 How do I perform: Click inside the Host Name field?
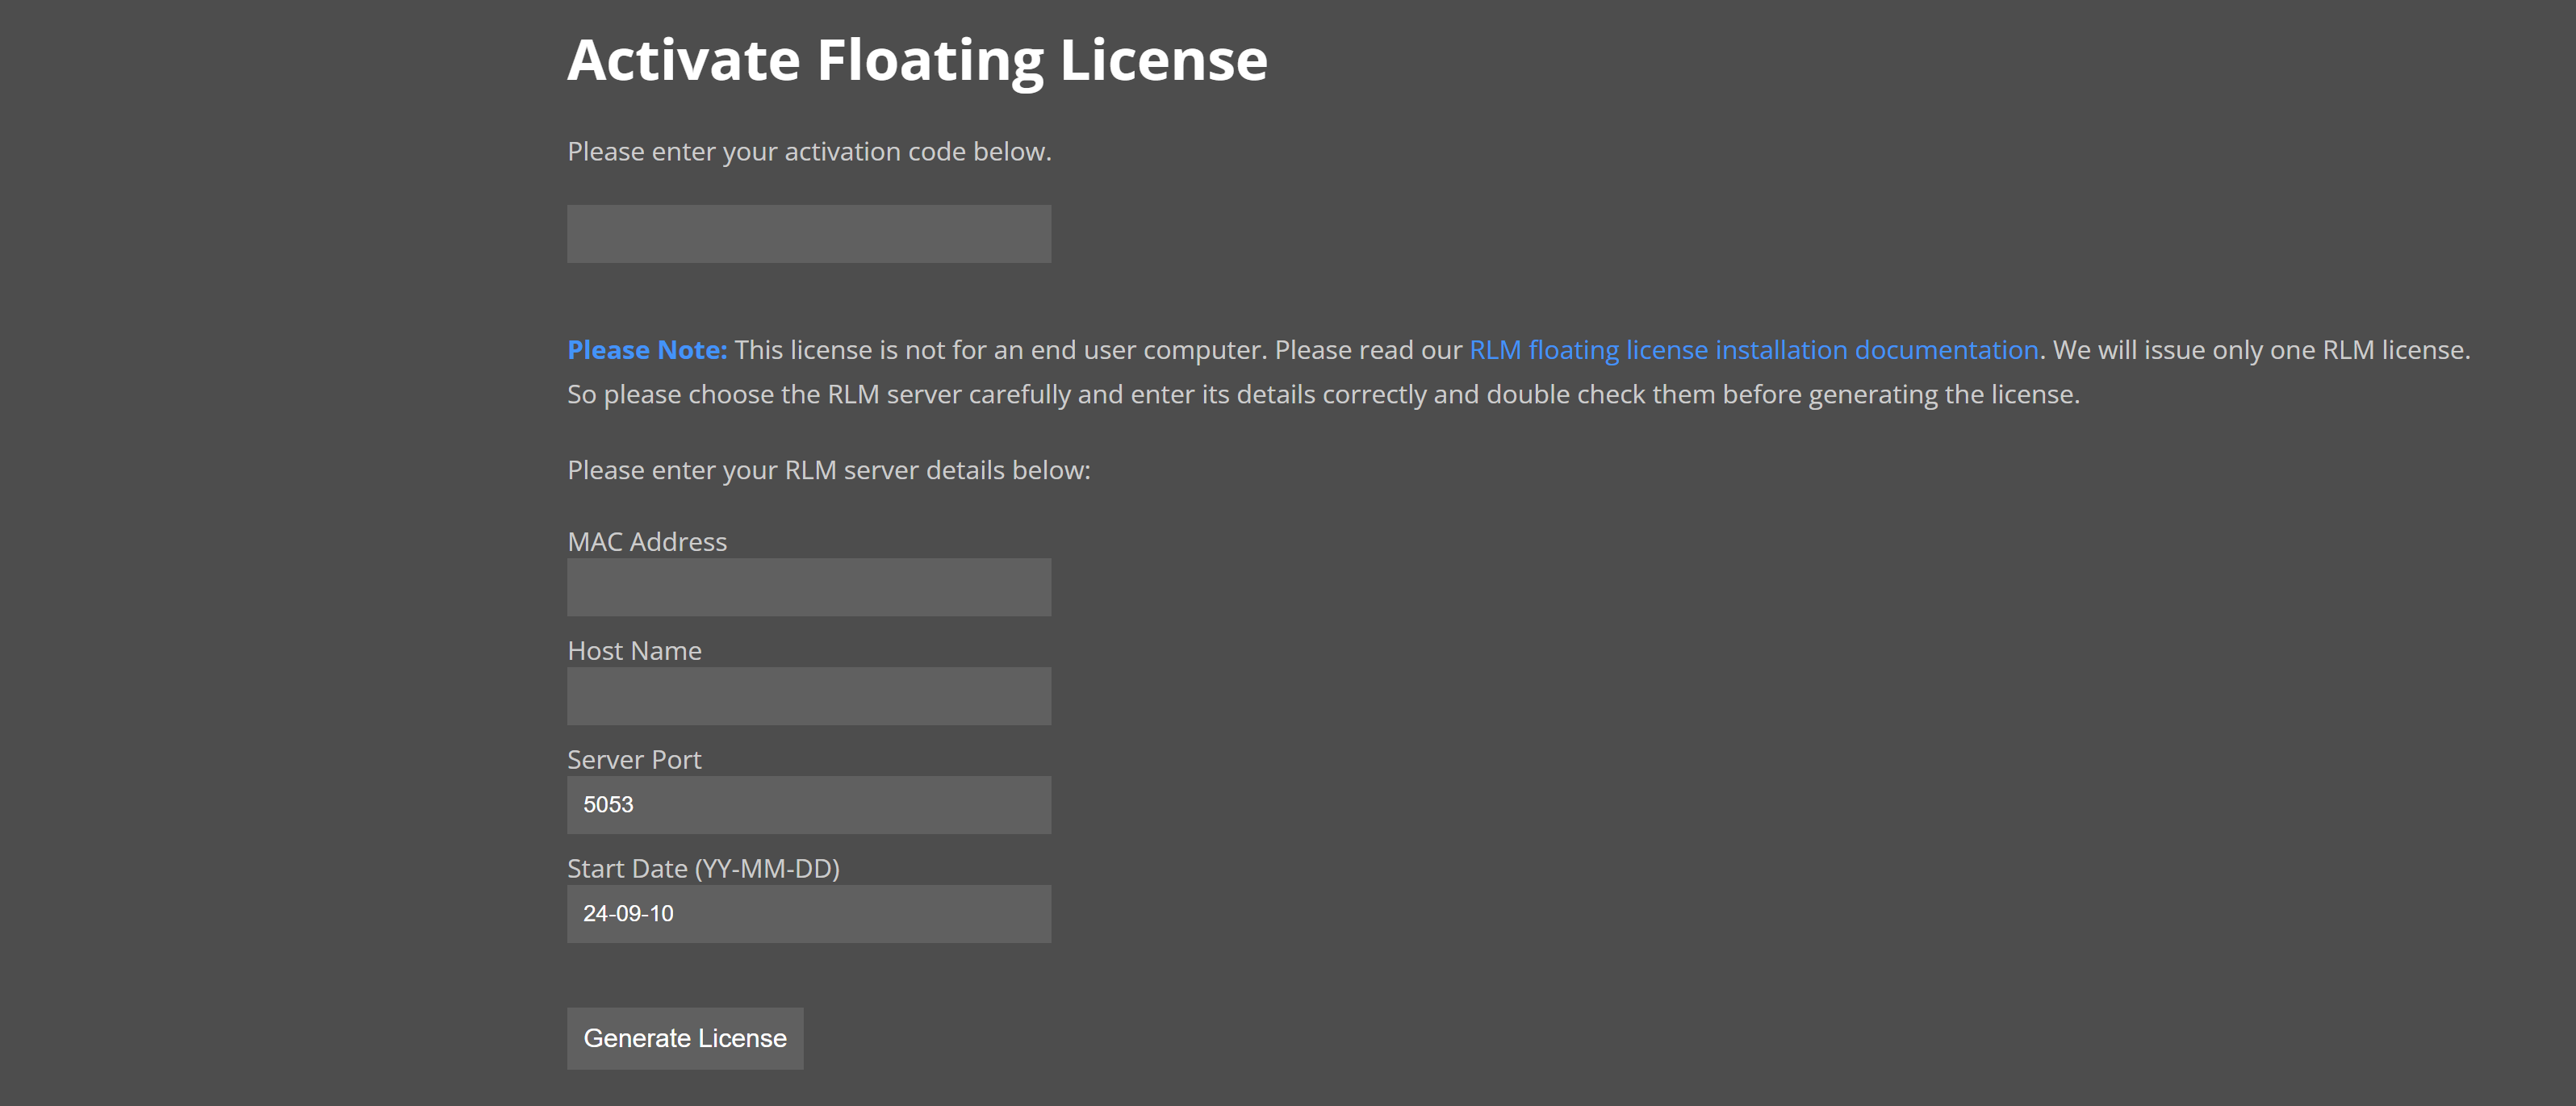tap(808, 696)
